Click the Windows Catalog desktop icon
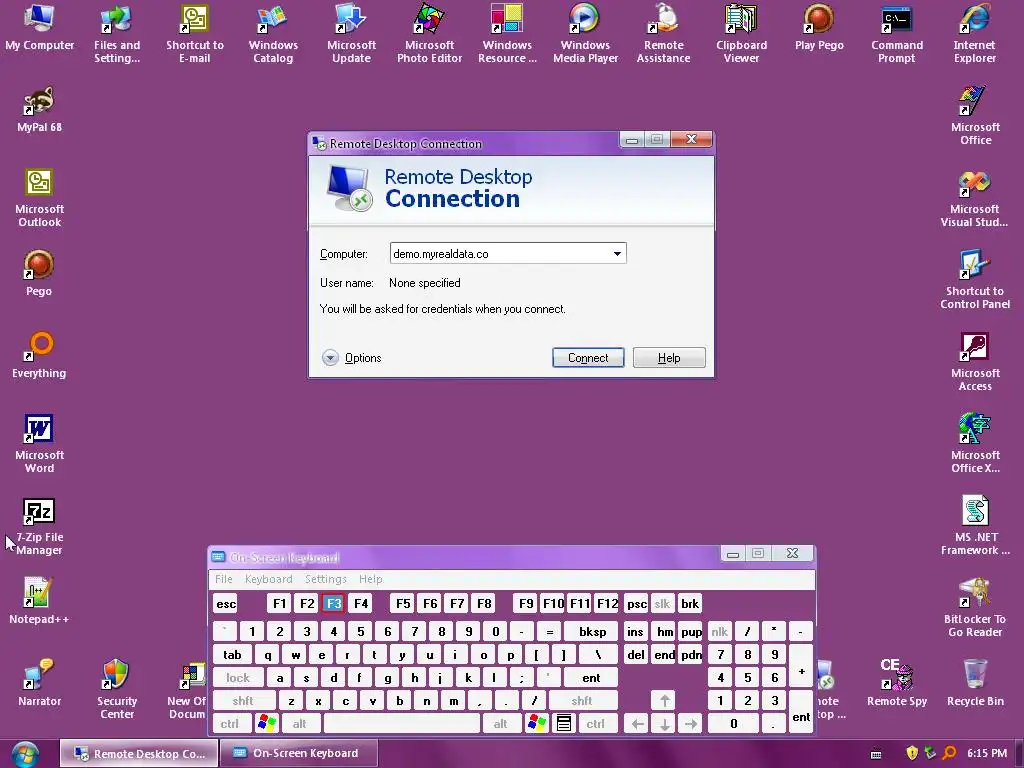This screenshot has height=768, width=1024. 273,34
